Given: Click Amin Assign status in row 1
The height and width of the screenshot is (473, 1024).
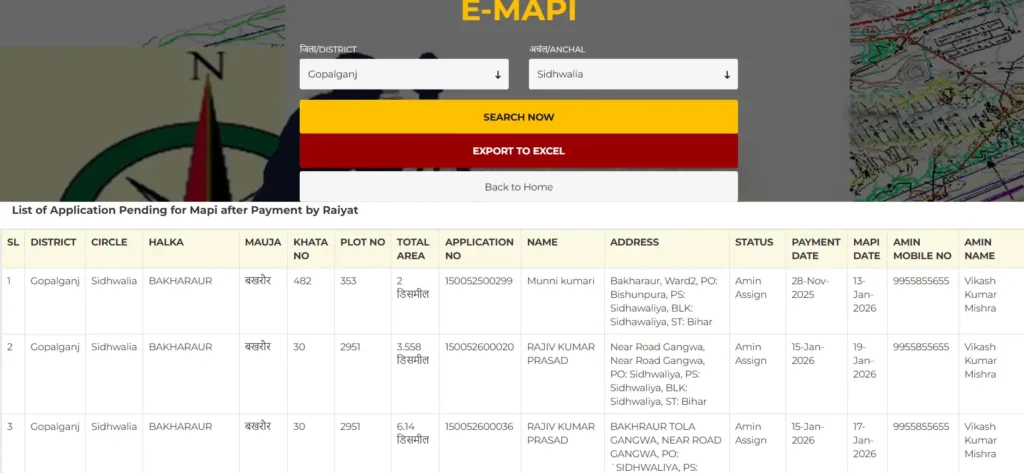Looking at the screenshot, I should point(750,287).
